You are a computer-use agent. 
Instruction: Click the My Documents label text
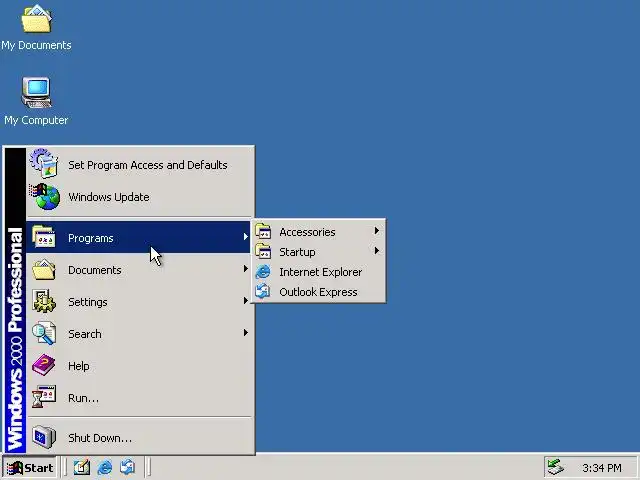click(36, 45)
